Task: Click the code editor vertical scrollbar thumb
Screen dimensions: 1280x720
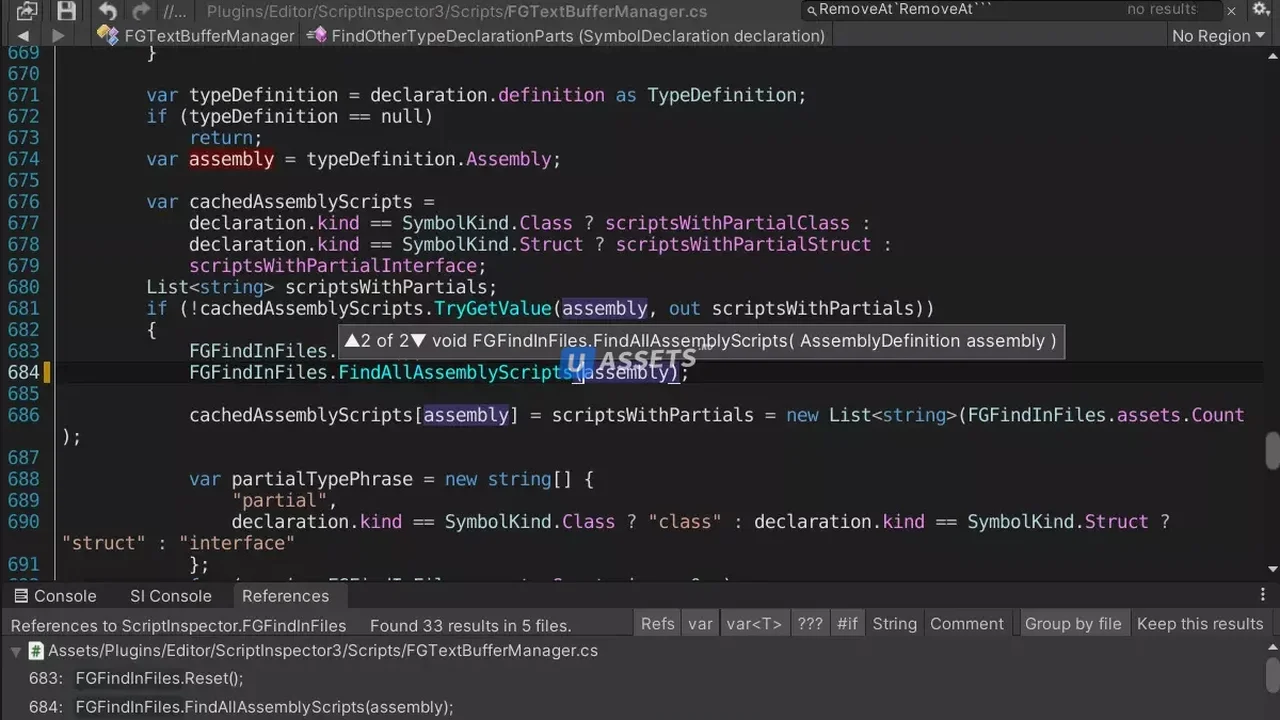Action: (1272, 450)
